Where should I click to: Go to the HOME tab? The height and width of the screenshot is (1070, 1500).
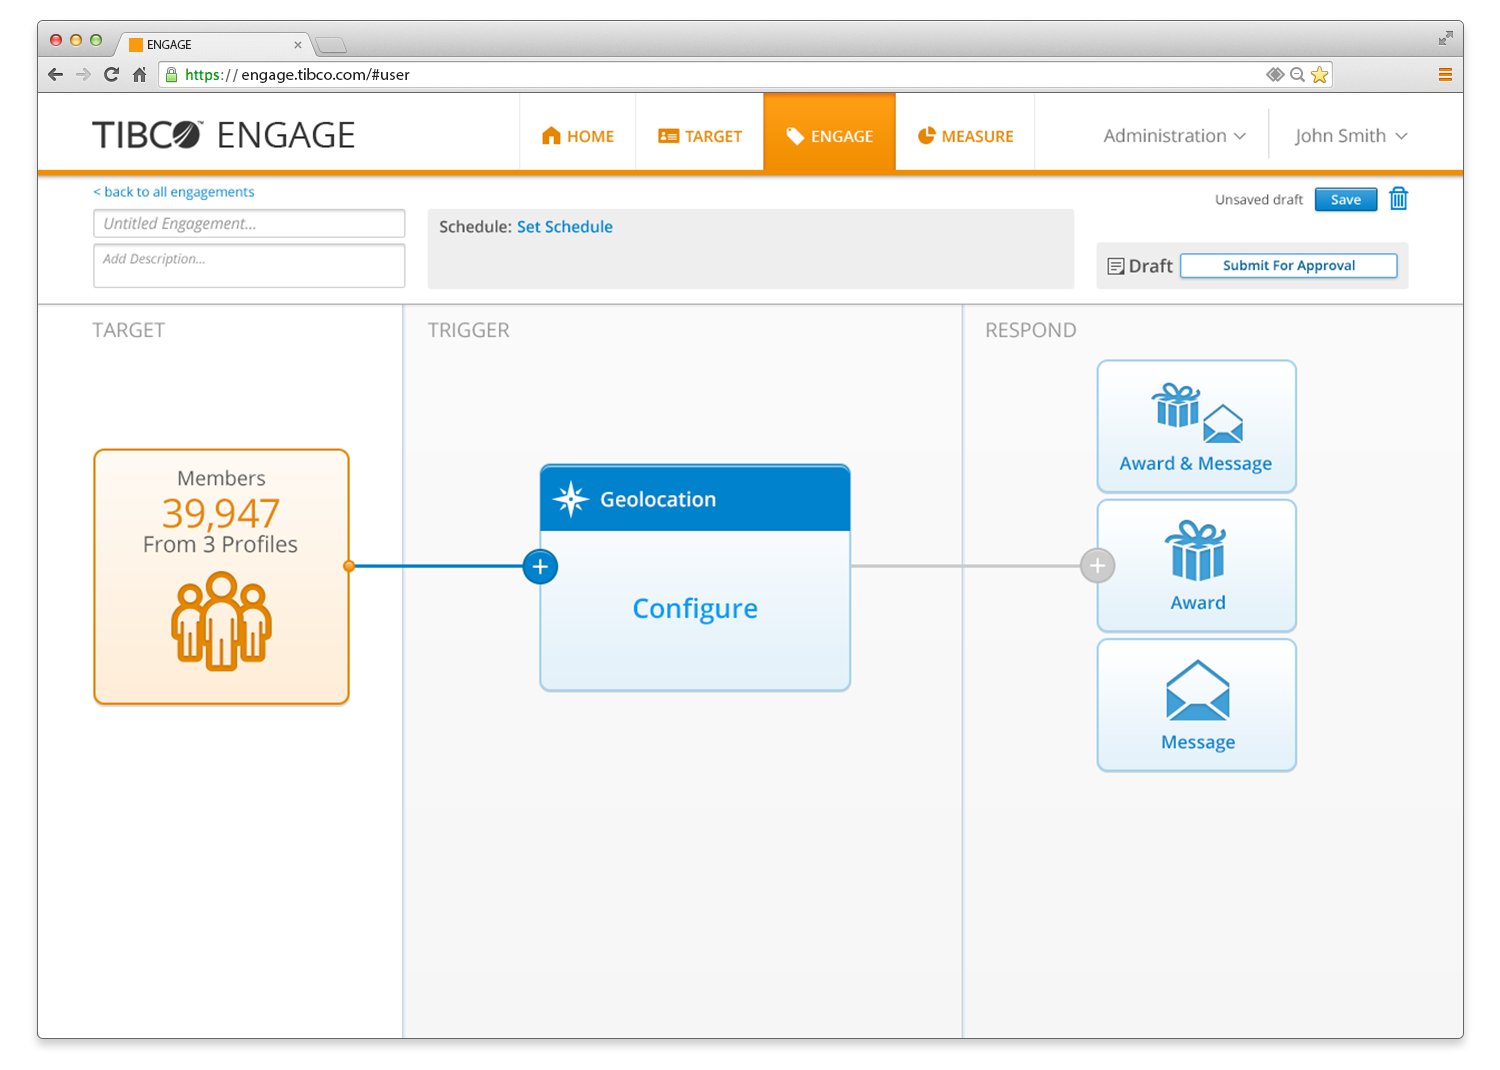pos(578,136)
